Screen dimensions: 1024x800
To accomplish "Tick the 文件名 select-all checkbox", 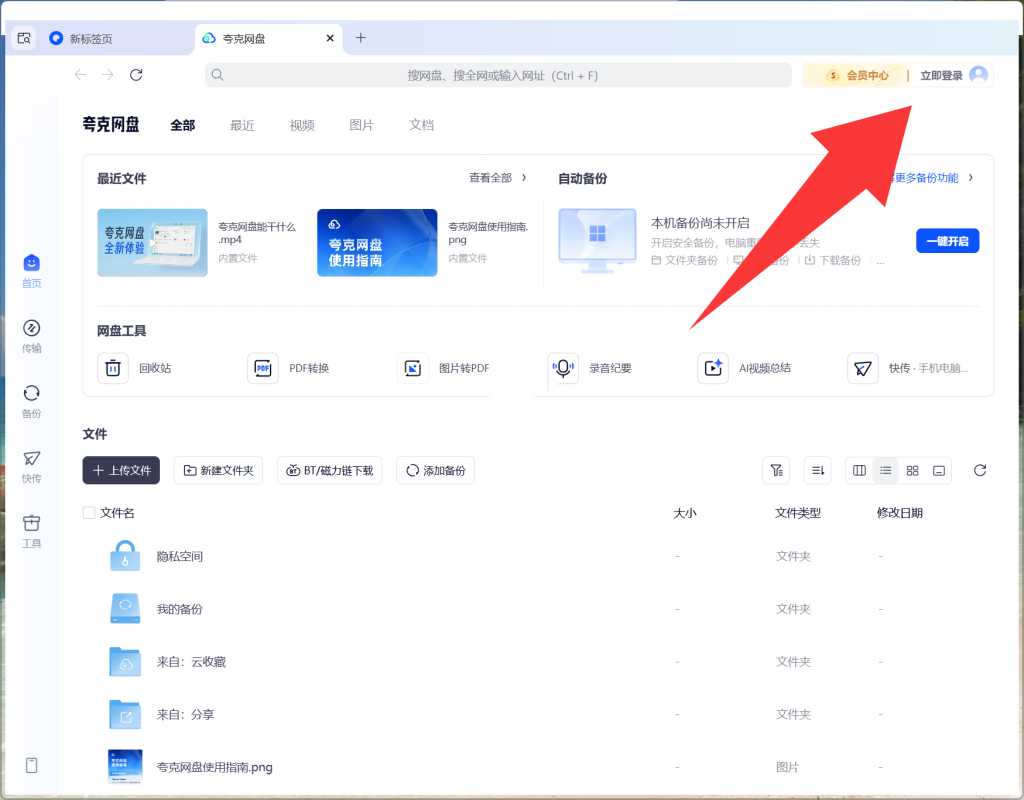I will coord(89,513).
